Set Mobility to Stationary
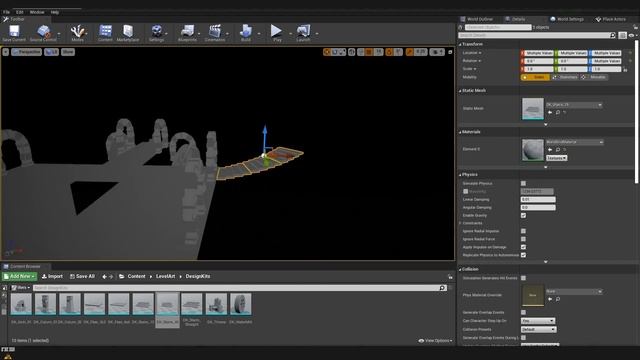640x360 pixels. point(565,77)
